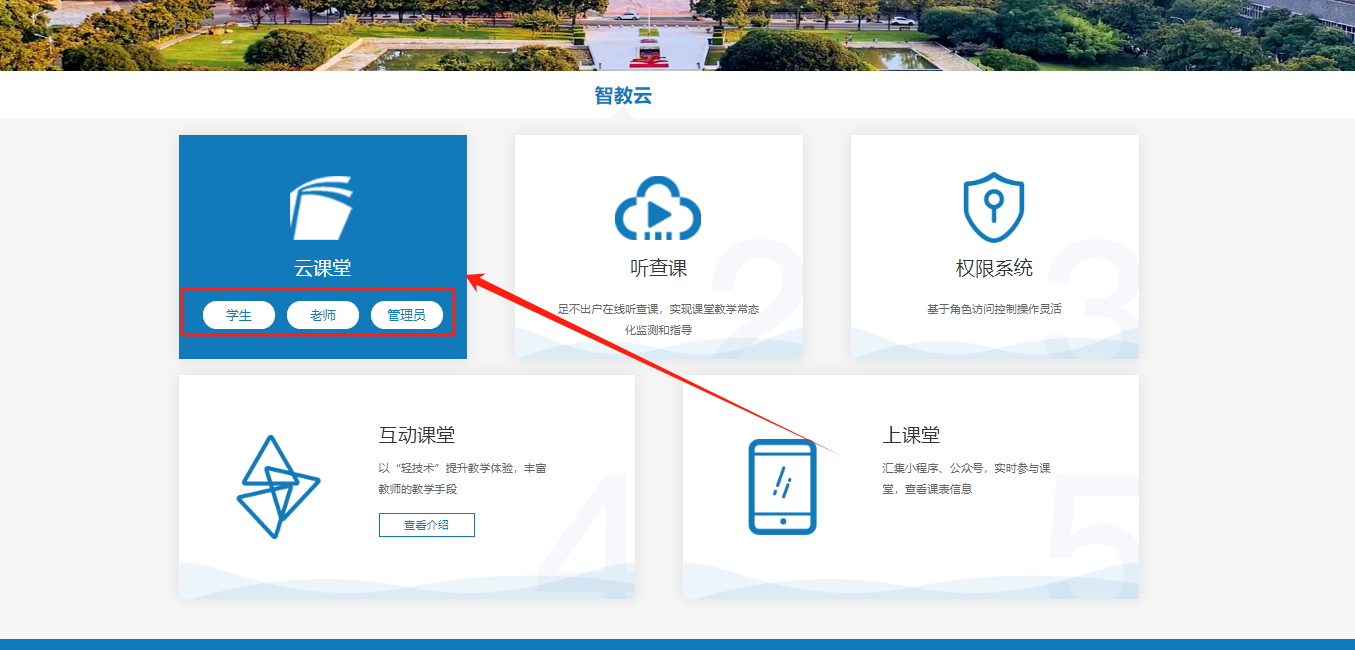Select the 老师 login button
The height and width of the screenshot is (650, 1355).
(322, 315)
